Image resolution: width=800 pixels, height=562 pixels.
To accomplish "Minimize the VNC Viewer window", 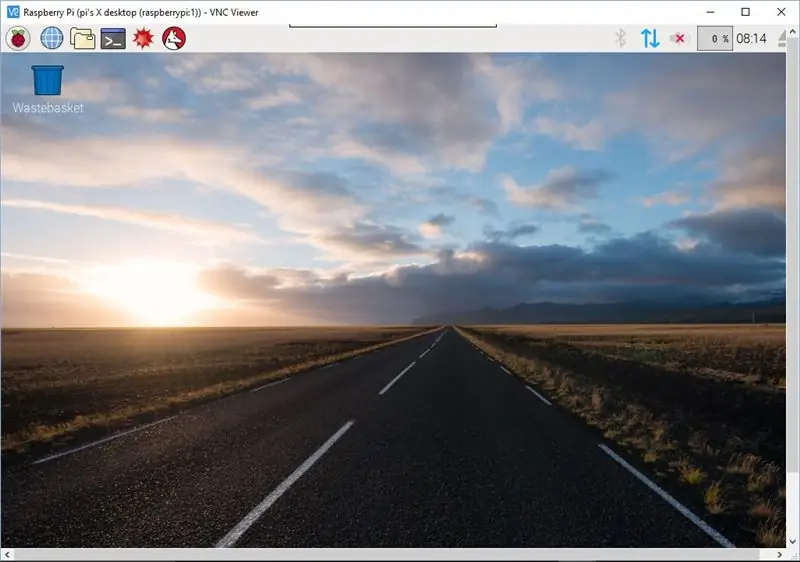I will pyautogui.click(x=710, y=12).
